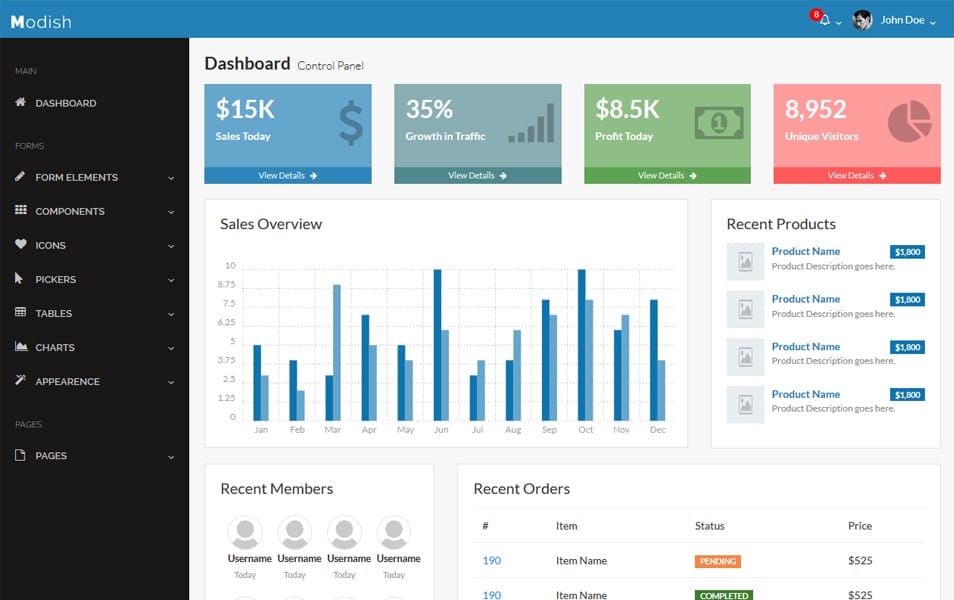
Task: Open the John Doe user dropdown
Action: point(895,20)
